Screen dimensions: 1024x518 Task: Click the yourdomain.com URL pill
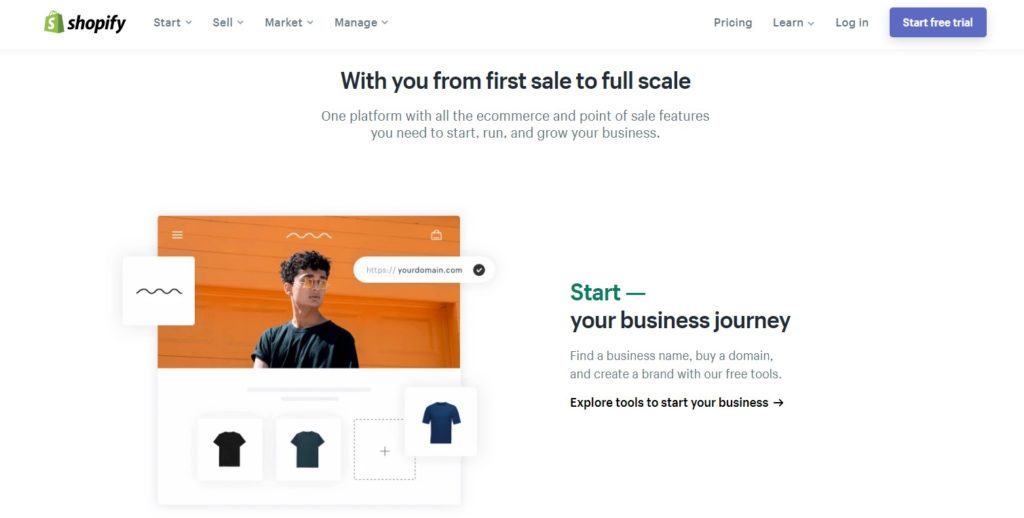(424, 270)
